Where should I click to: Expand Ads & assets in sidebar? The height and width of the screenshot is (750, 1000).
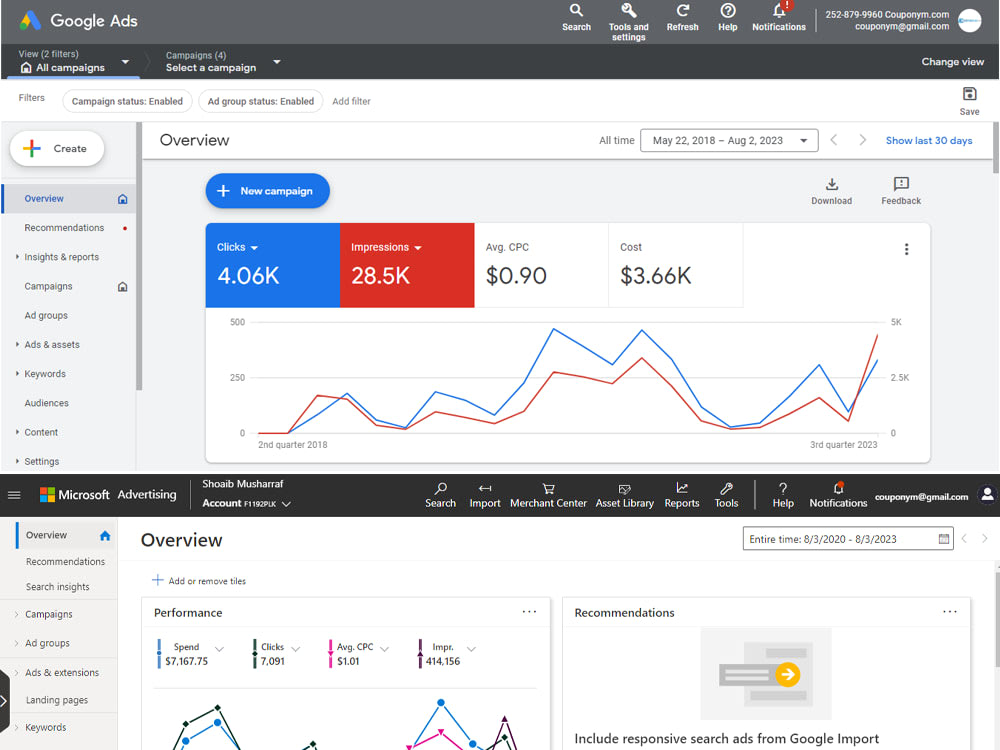[x=17, y=344]
